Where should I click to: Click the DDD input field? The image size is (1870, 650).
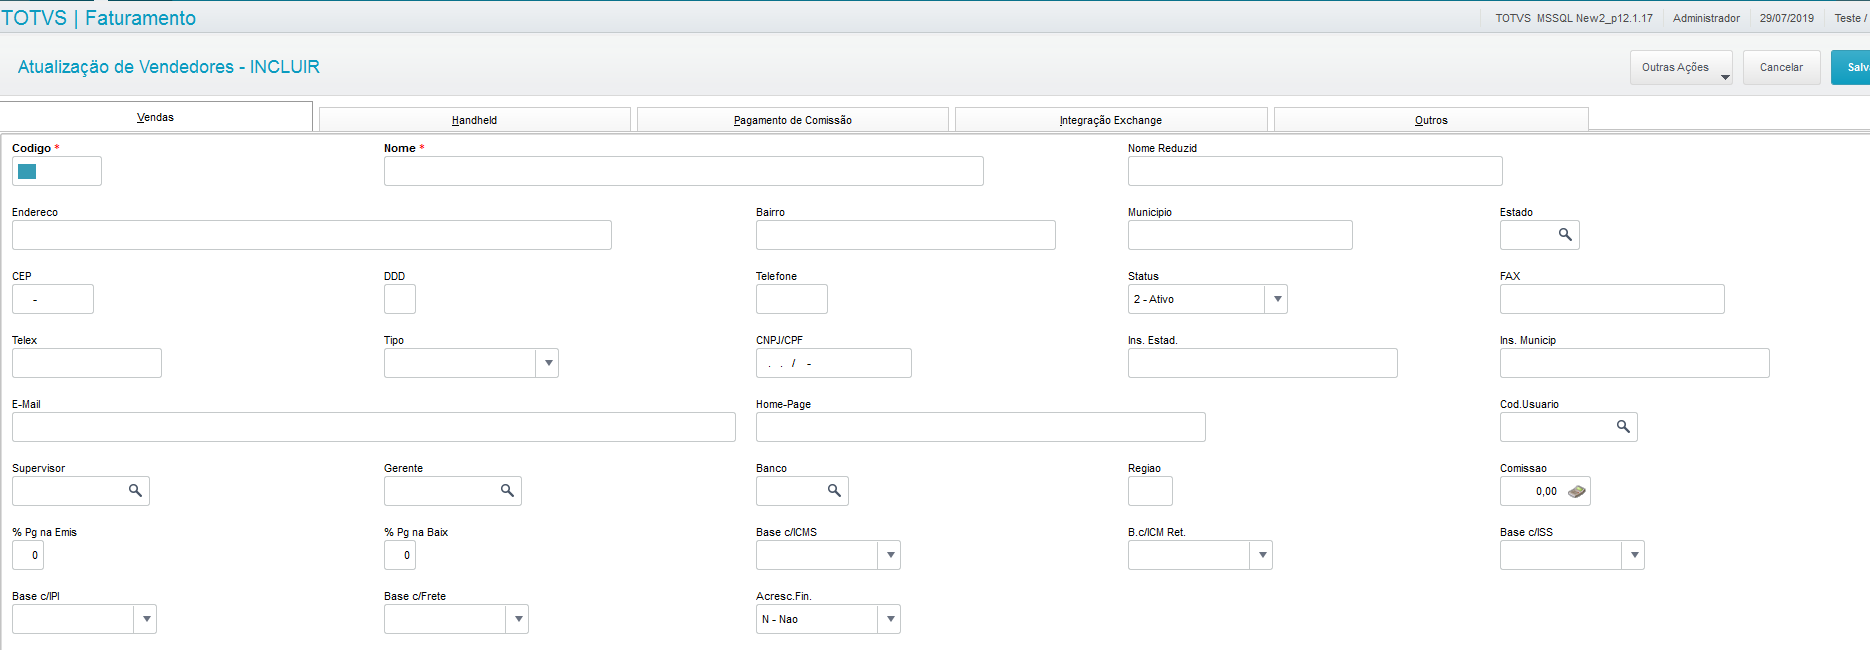[400, 299]
